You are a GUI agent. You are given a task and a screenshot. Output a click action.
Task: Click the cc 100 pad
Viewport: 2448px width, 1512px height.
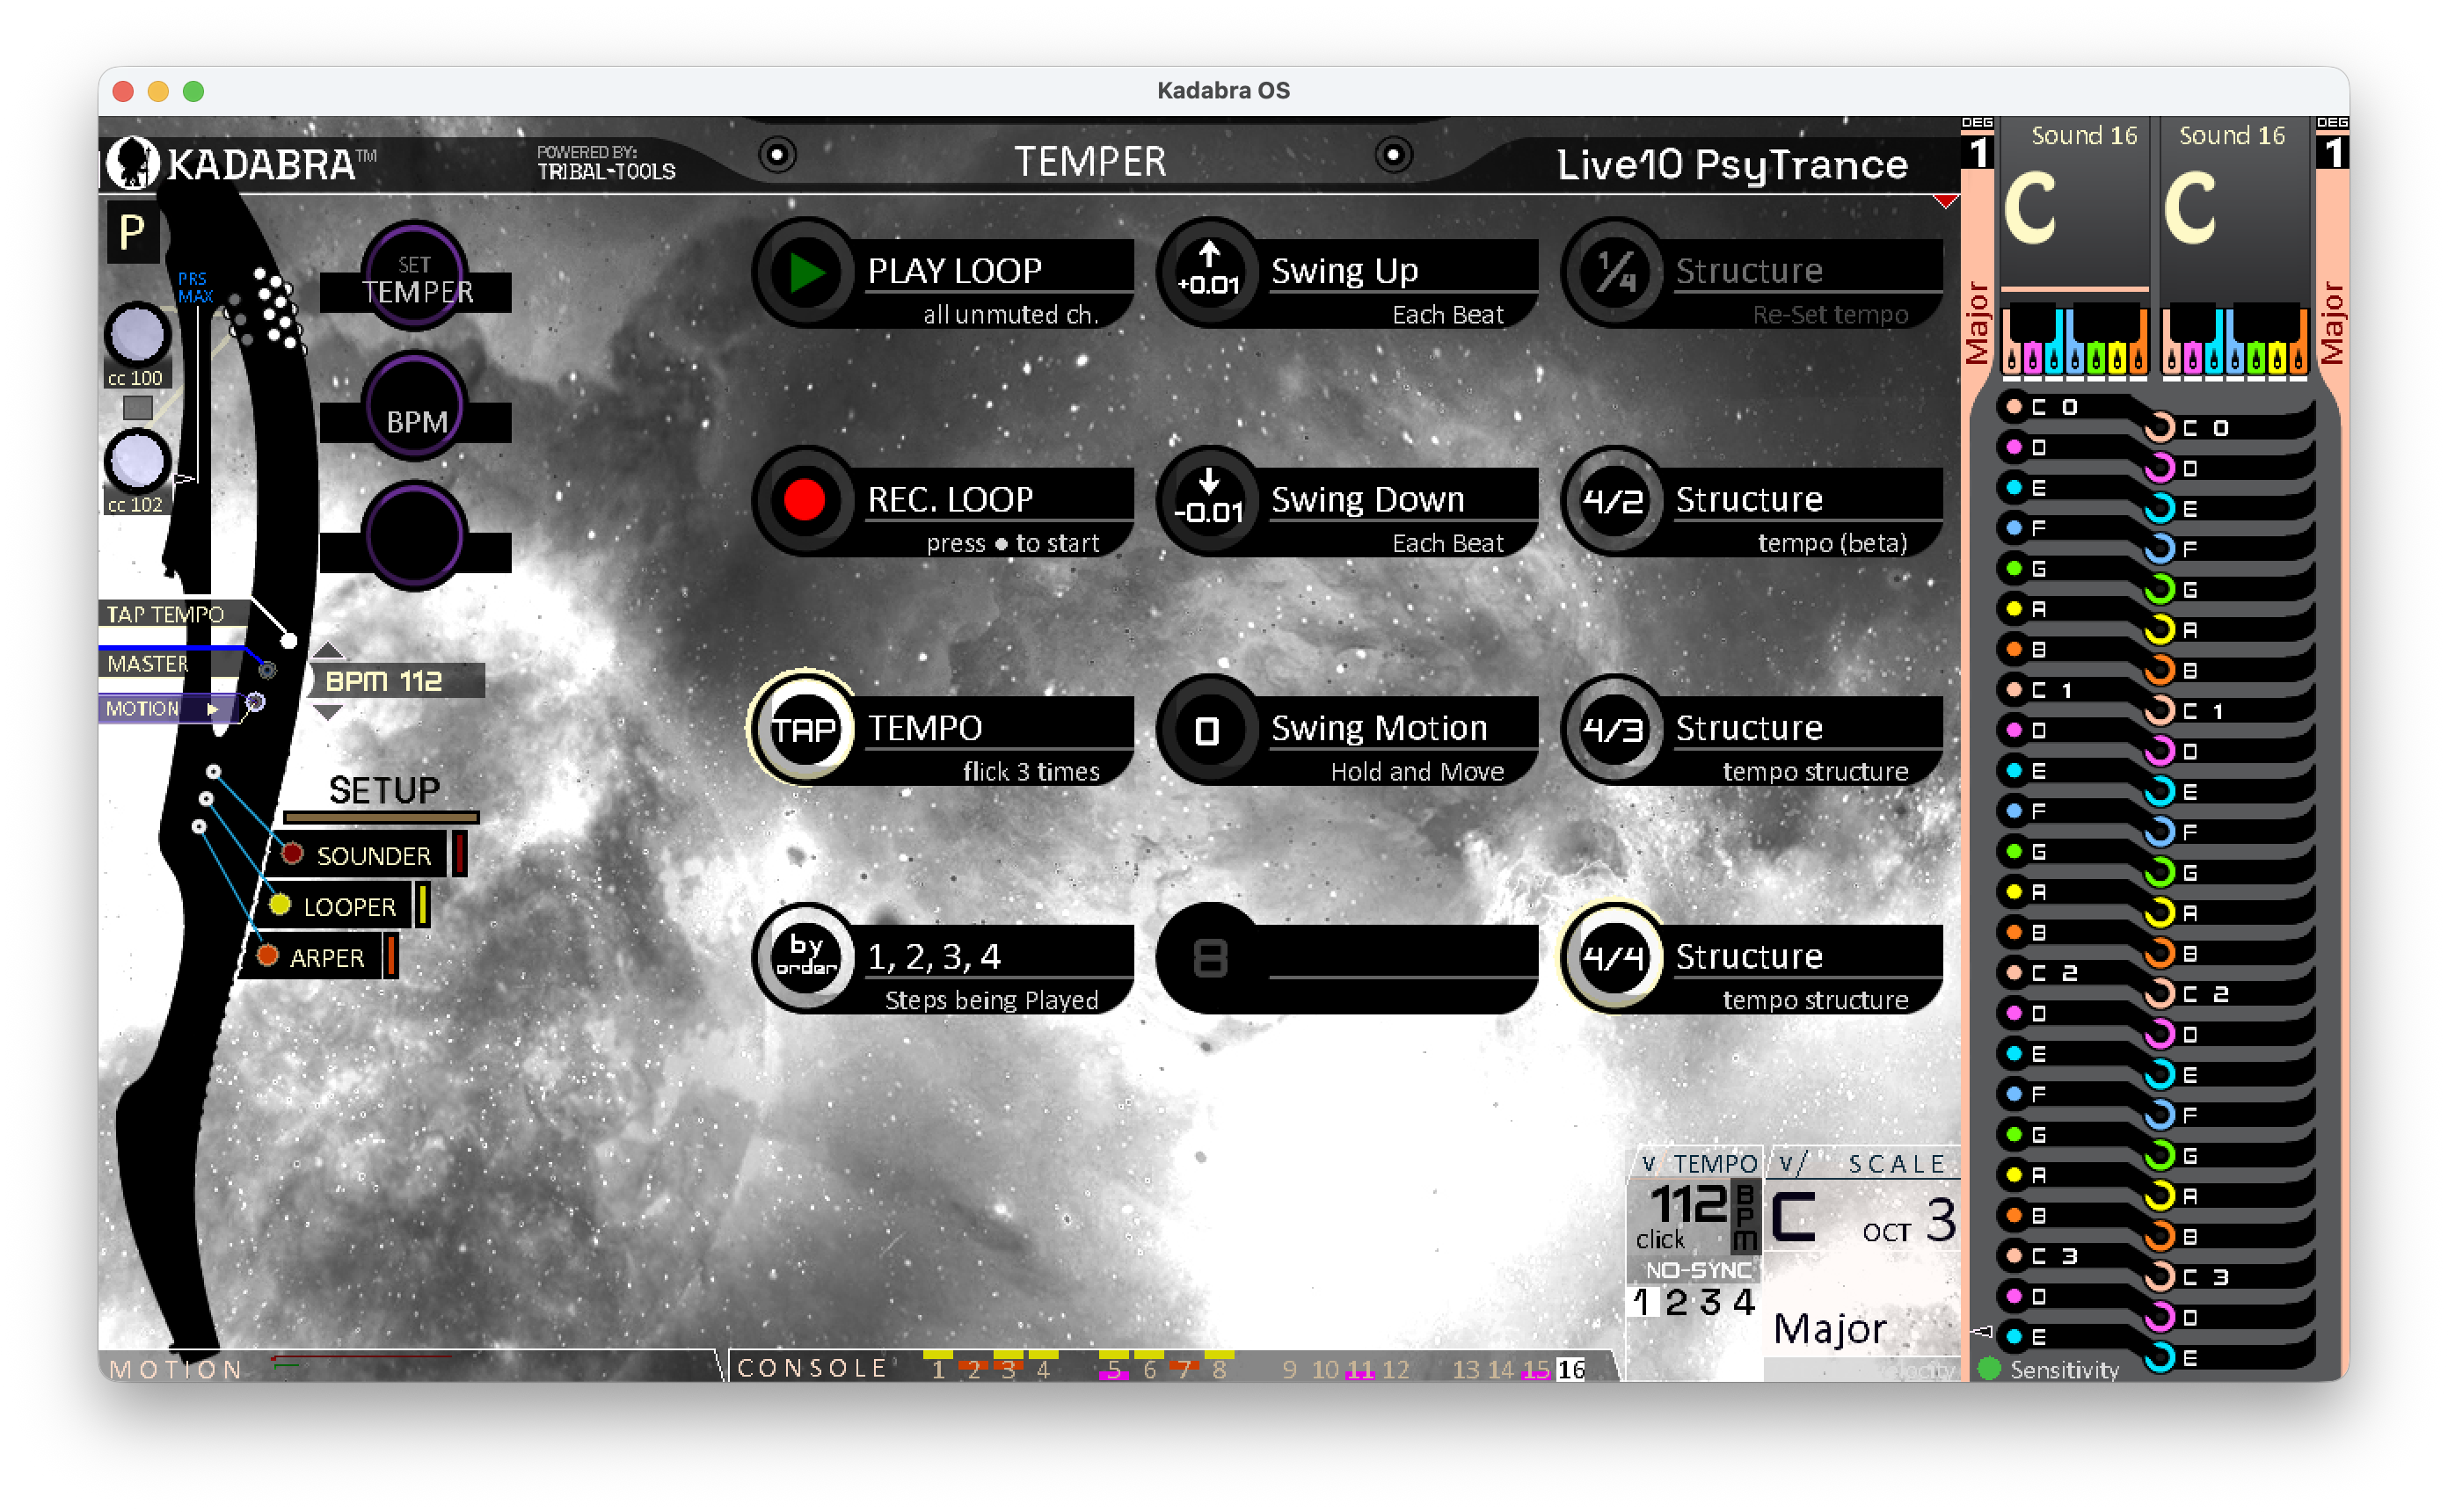point(137,335)
